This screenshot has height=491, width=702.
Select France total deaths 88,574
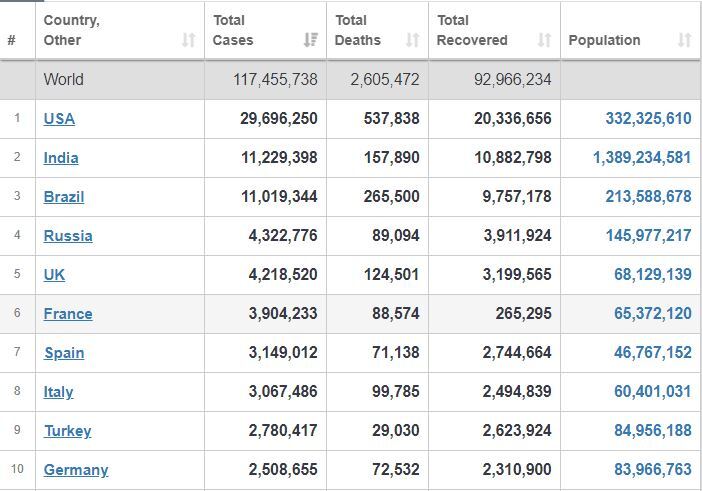pyautogui.click(x=396, y=313)
